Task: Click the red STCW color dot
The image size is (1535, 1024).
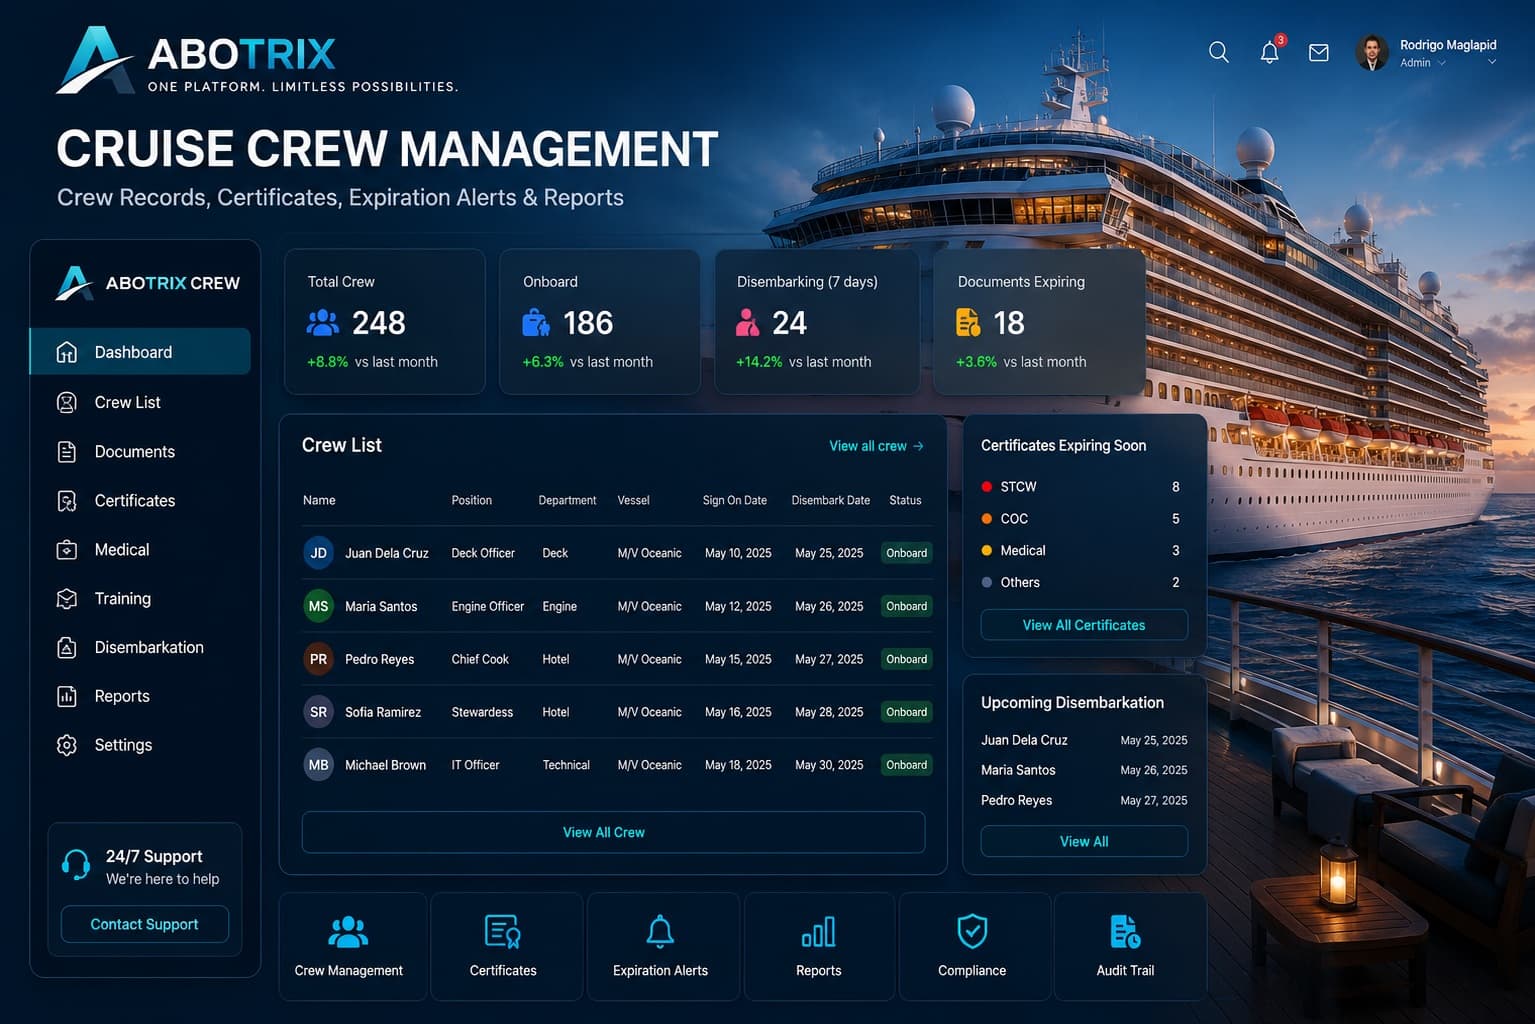Action: (x=987, y=487)
